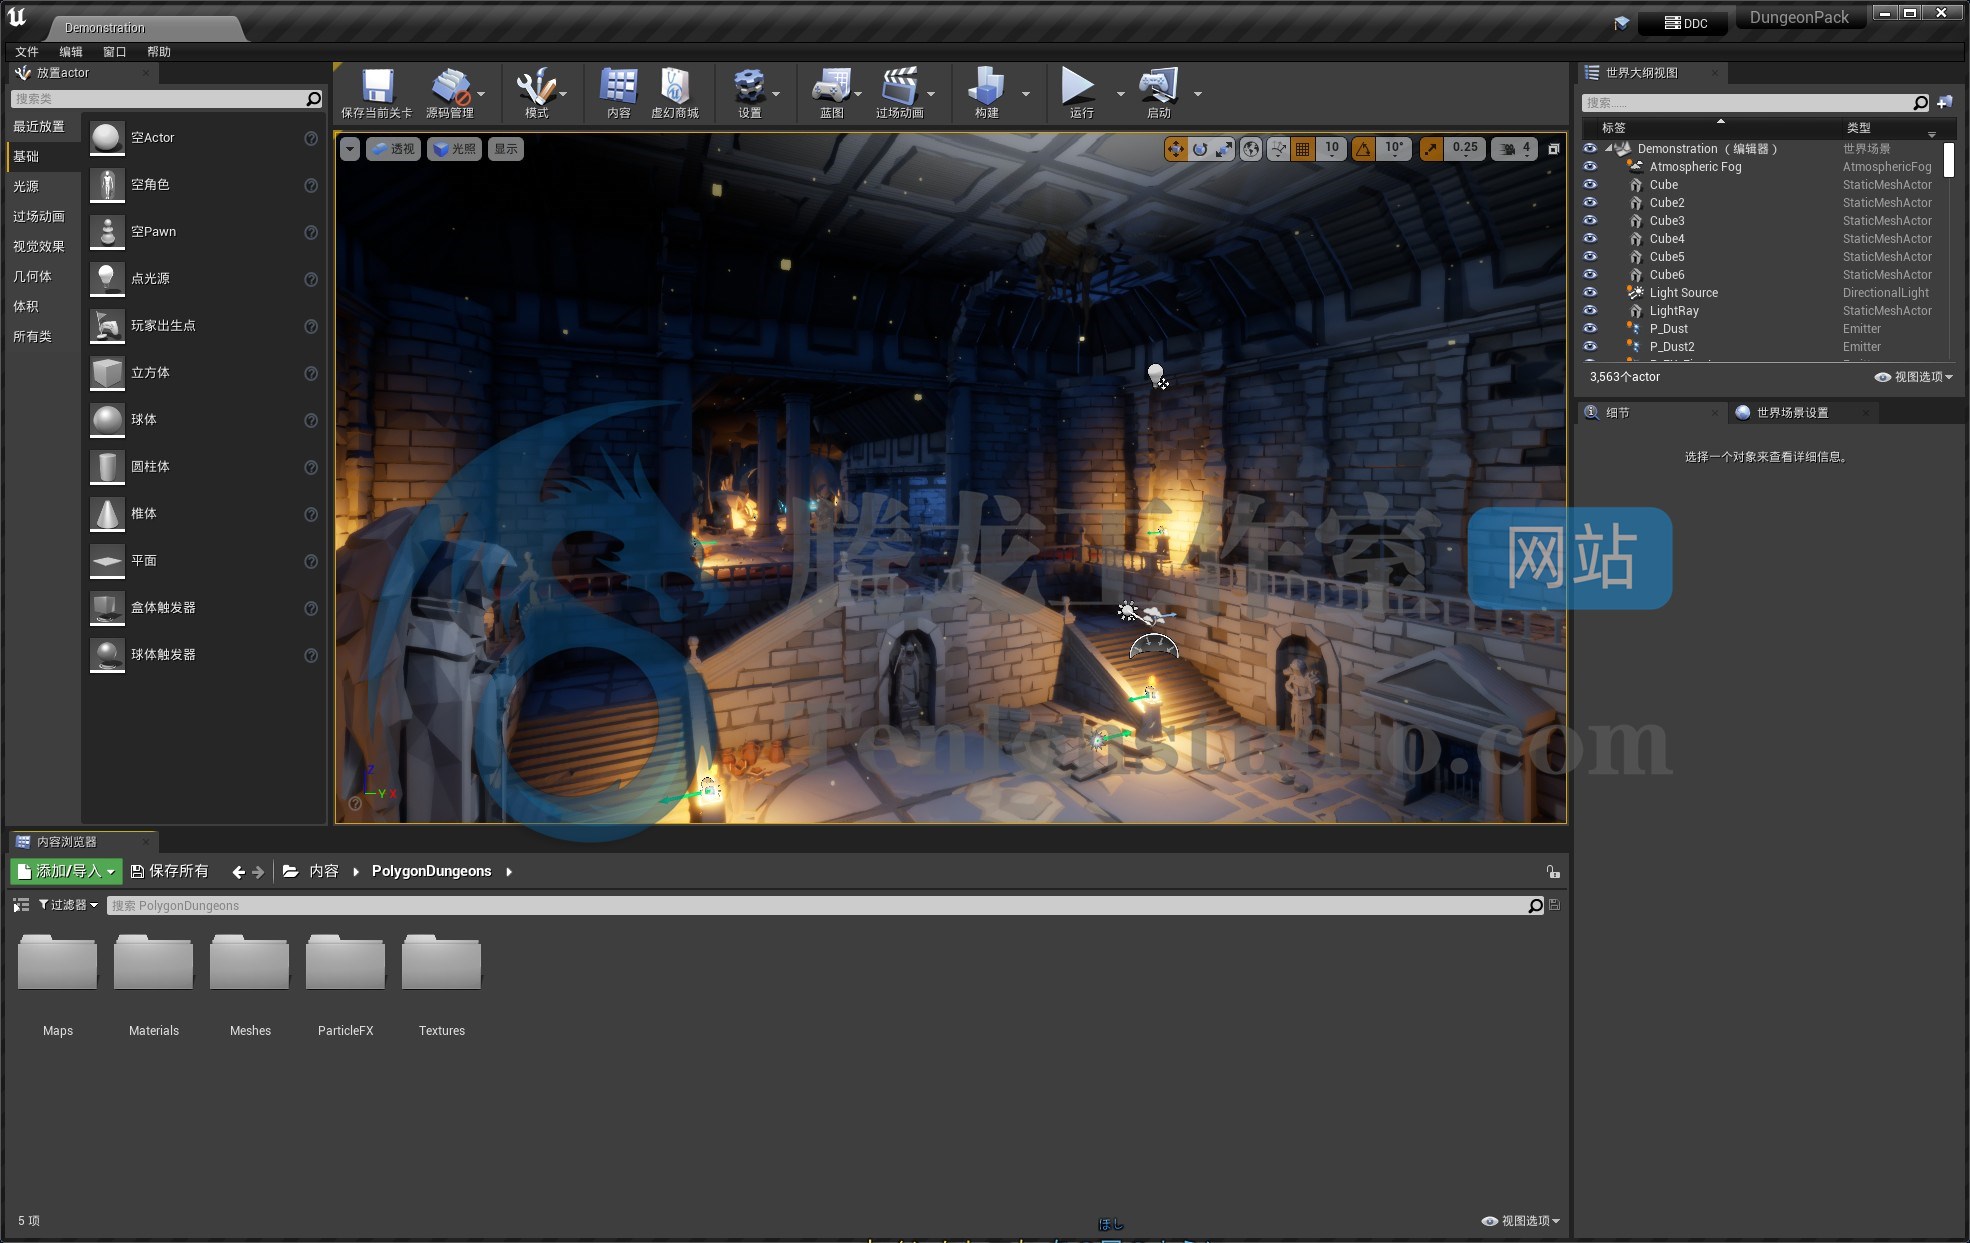Click the World Outliner search field
1970x1243 pixels.
1748,102
